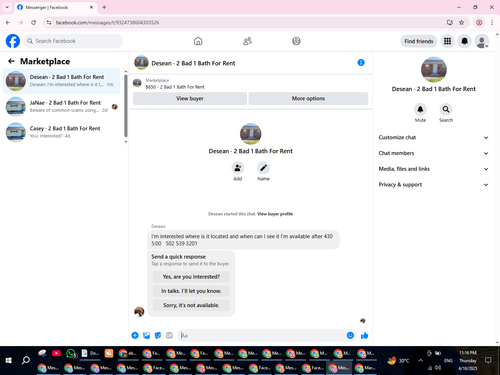500x375 pixels.
Task: Choose a GIF icon in composer
Action: (x=169, y=335)
